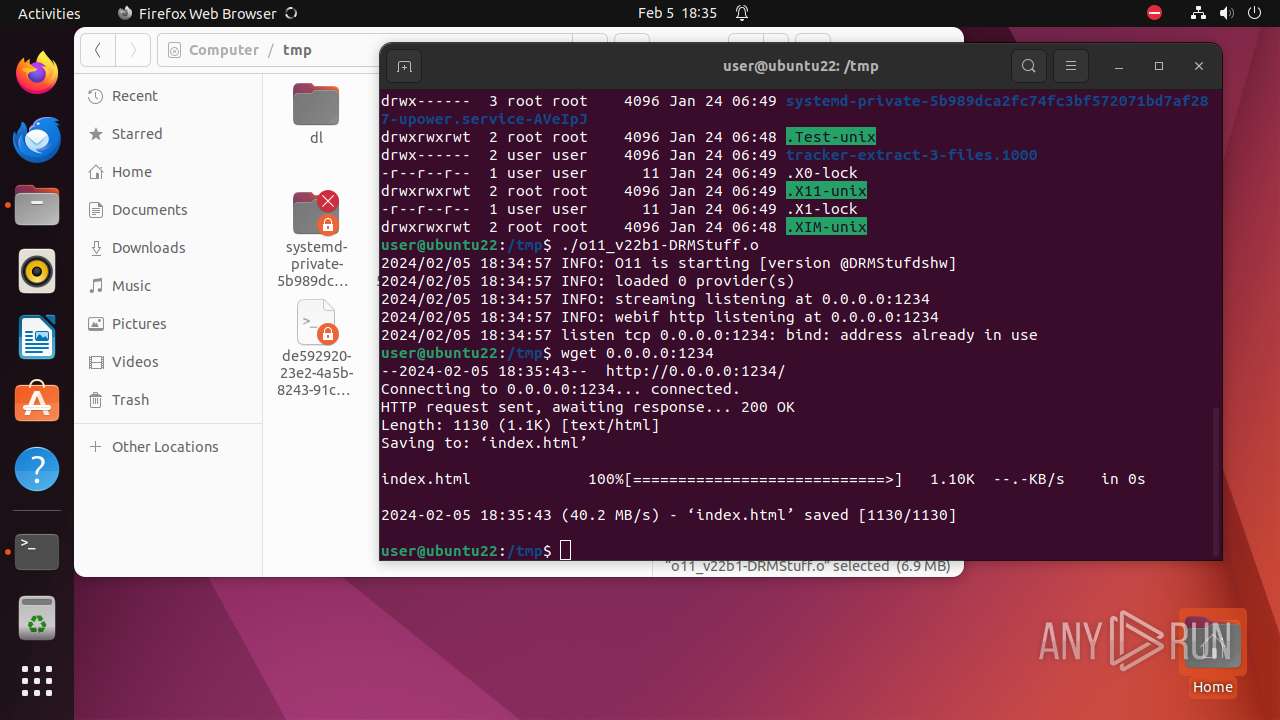Open Trash icon in the dock
This screenshot has width=1280, height=720.
pyautogui.click(x=37, y=618)
